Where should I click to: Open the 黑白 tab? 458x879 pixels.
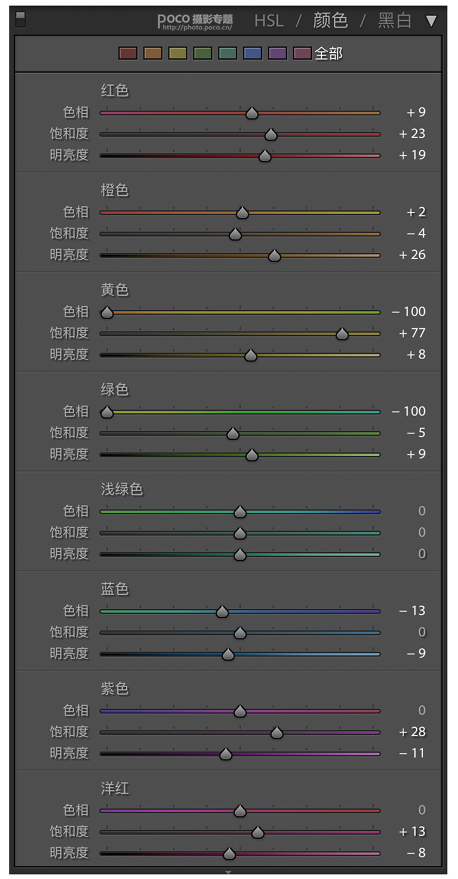click(x=395, y=21)
